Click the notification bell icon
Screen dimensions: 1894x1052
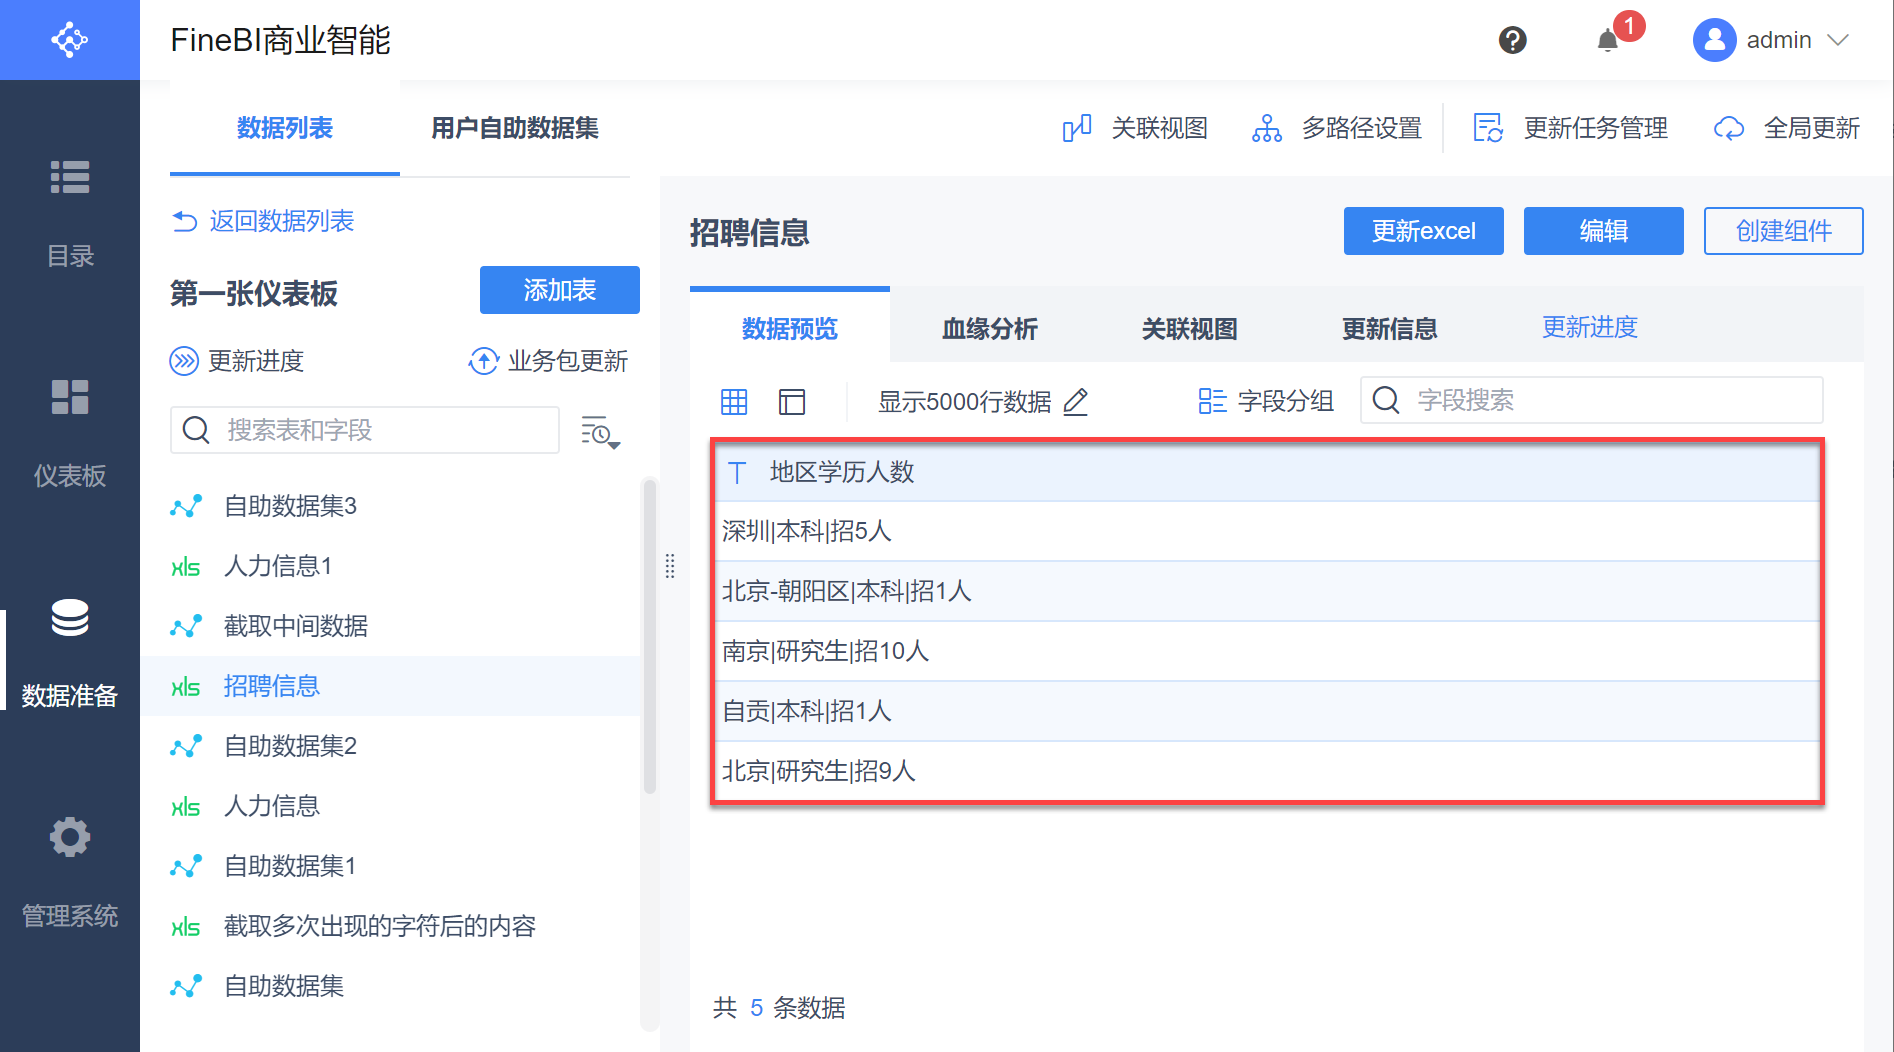coord(1608,40)
